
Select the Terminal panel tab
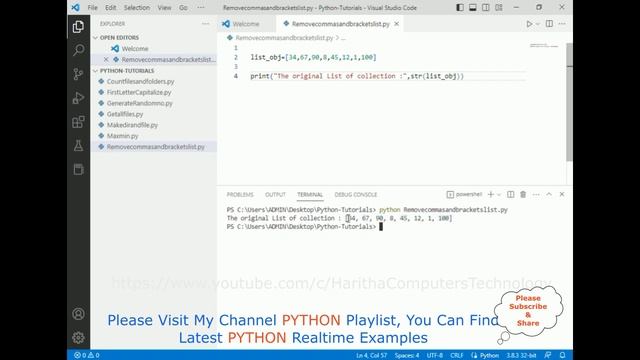pos(310,195)
